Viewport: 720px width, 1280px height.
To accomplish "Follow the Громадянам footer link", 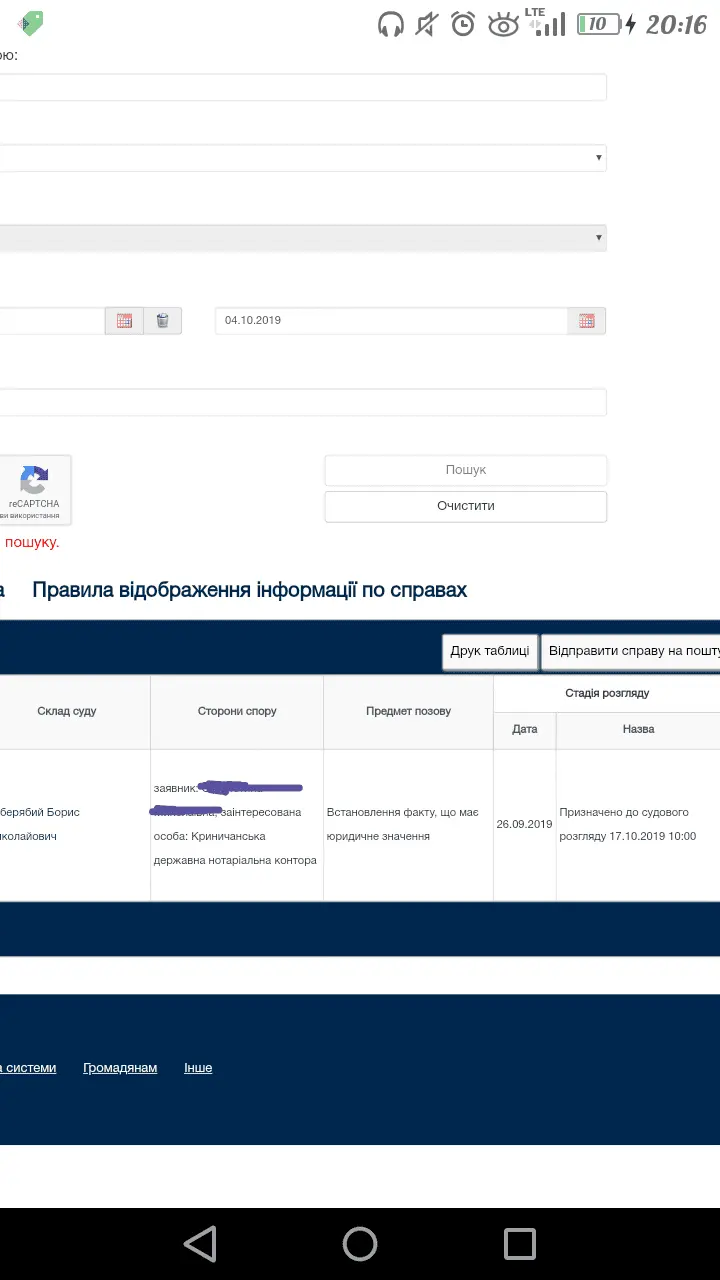I will (x=120, y=1068).
